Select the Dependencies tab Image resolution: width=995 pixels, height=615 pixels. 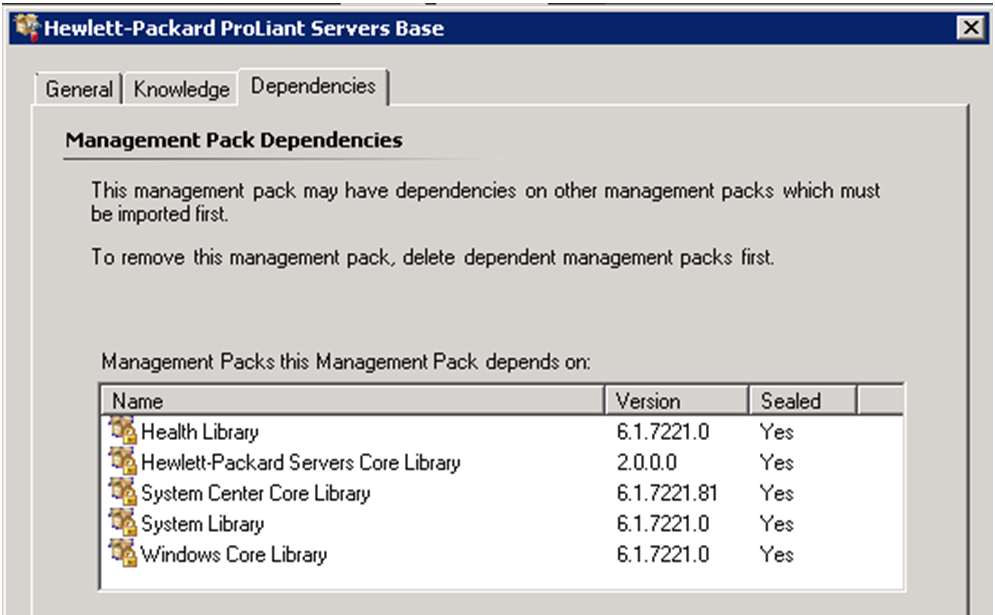click(313, 86)
